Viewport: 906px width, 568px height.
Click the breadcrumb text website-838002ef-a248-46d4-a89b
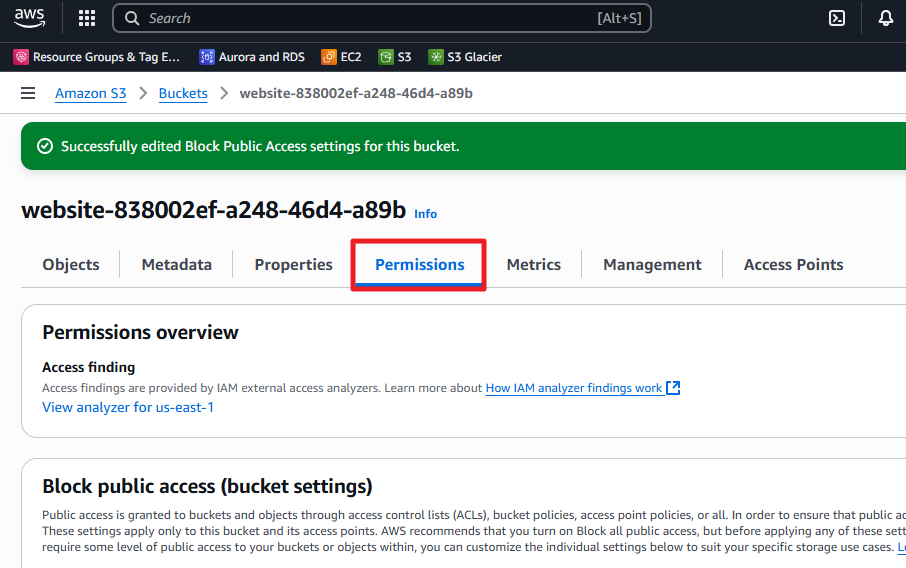pyautogui.click(x=356, y=93)
